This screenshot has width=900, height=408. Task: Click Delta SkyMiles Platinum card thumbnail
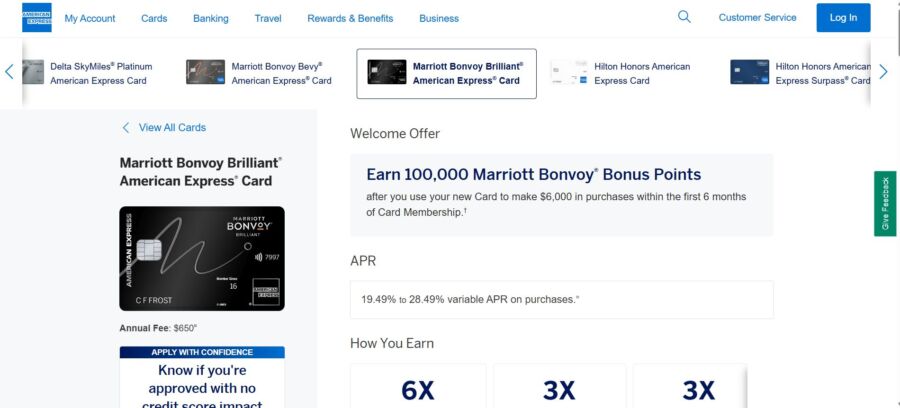33,72
